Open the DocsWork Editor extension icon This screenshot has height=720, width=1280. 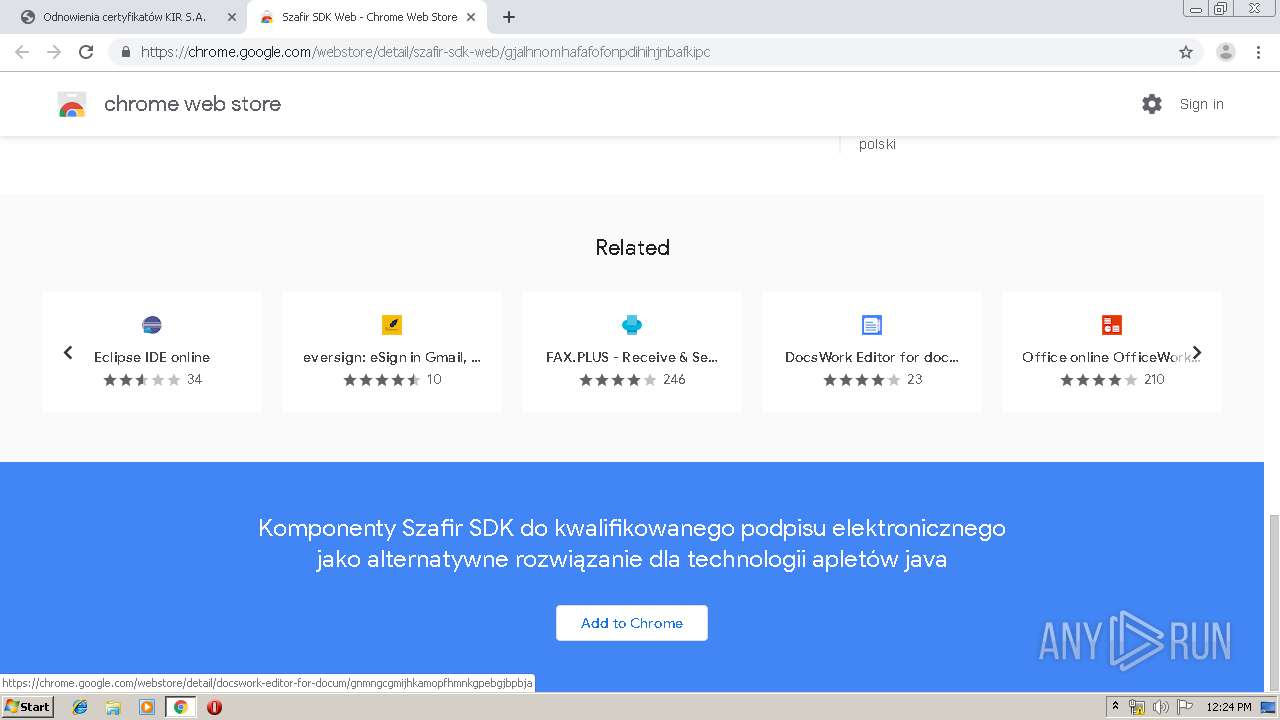point(872,325)
